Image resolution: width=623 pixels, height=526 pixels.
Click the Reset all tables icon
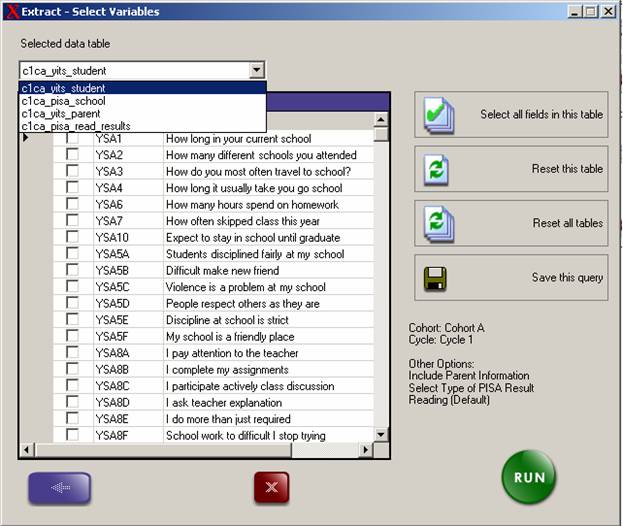click(437, 222)
